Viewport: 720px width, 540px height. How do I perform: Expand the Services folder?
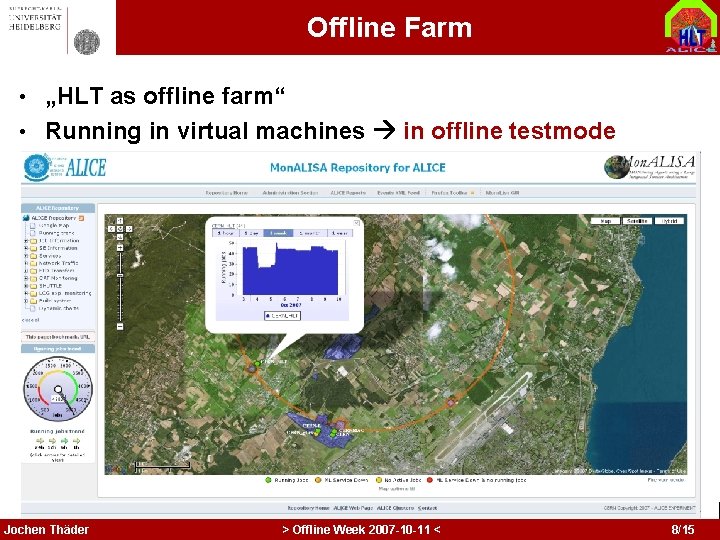coord(26,256)
